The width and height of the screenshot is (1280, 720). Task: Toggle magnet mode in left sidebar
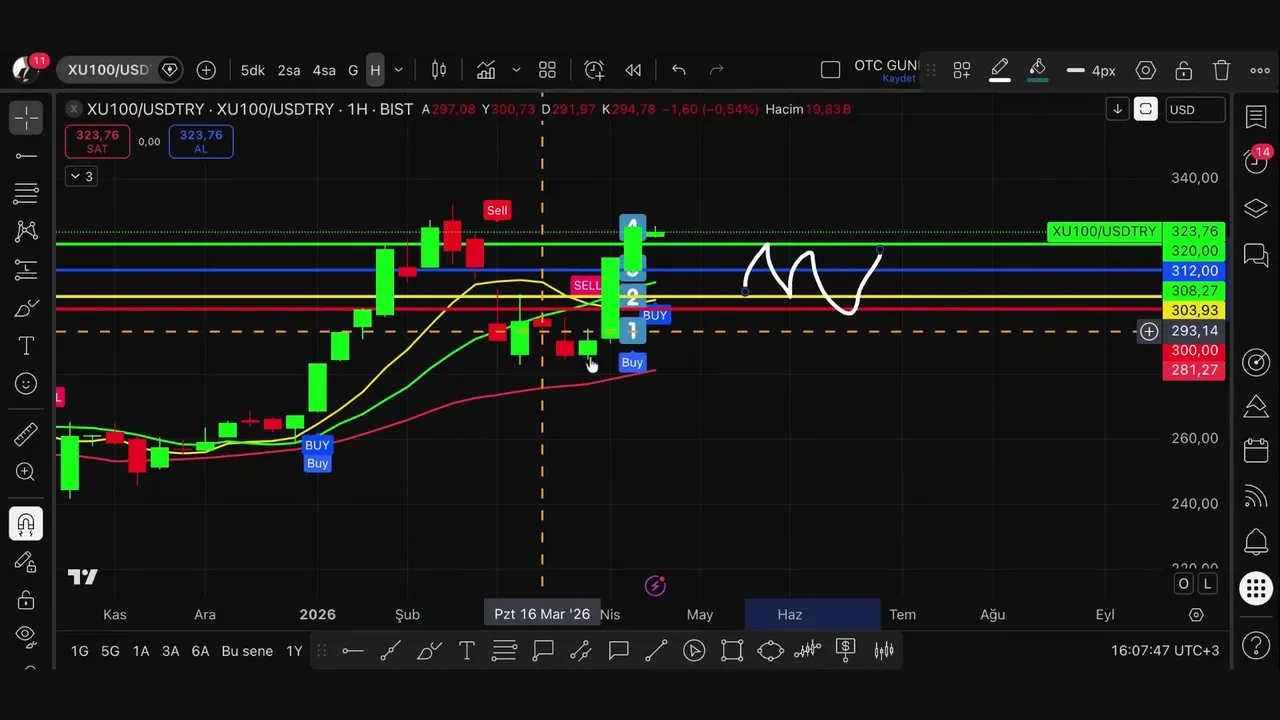[26, 524]
